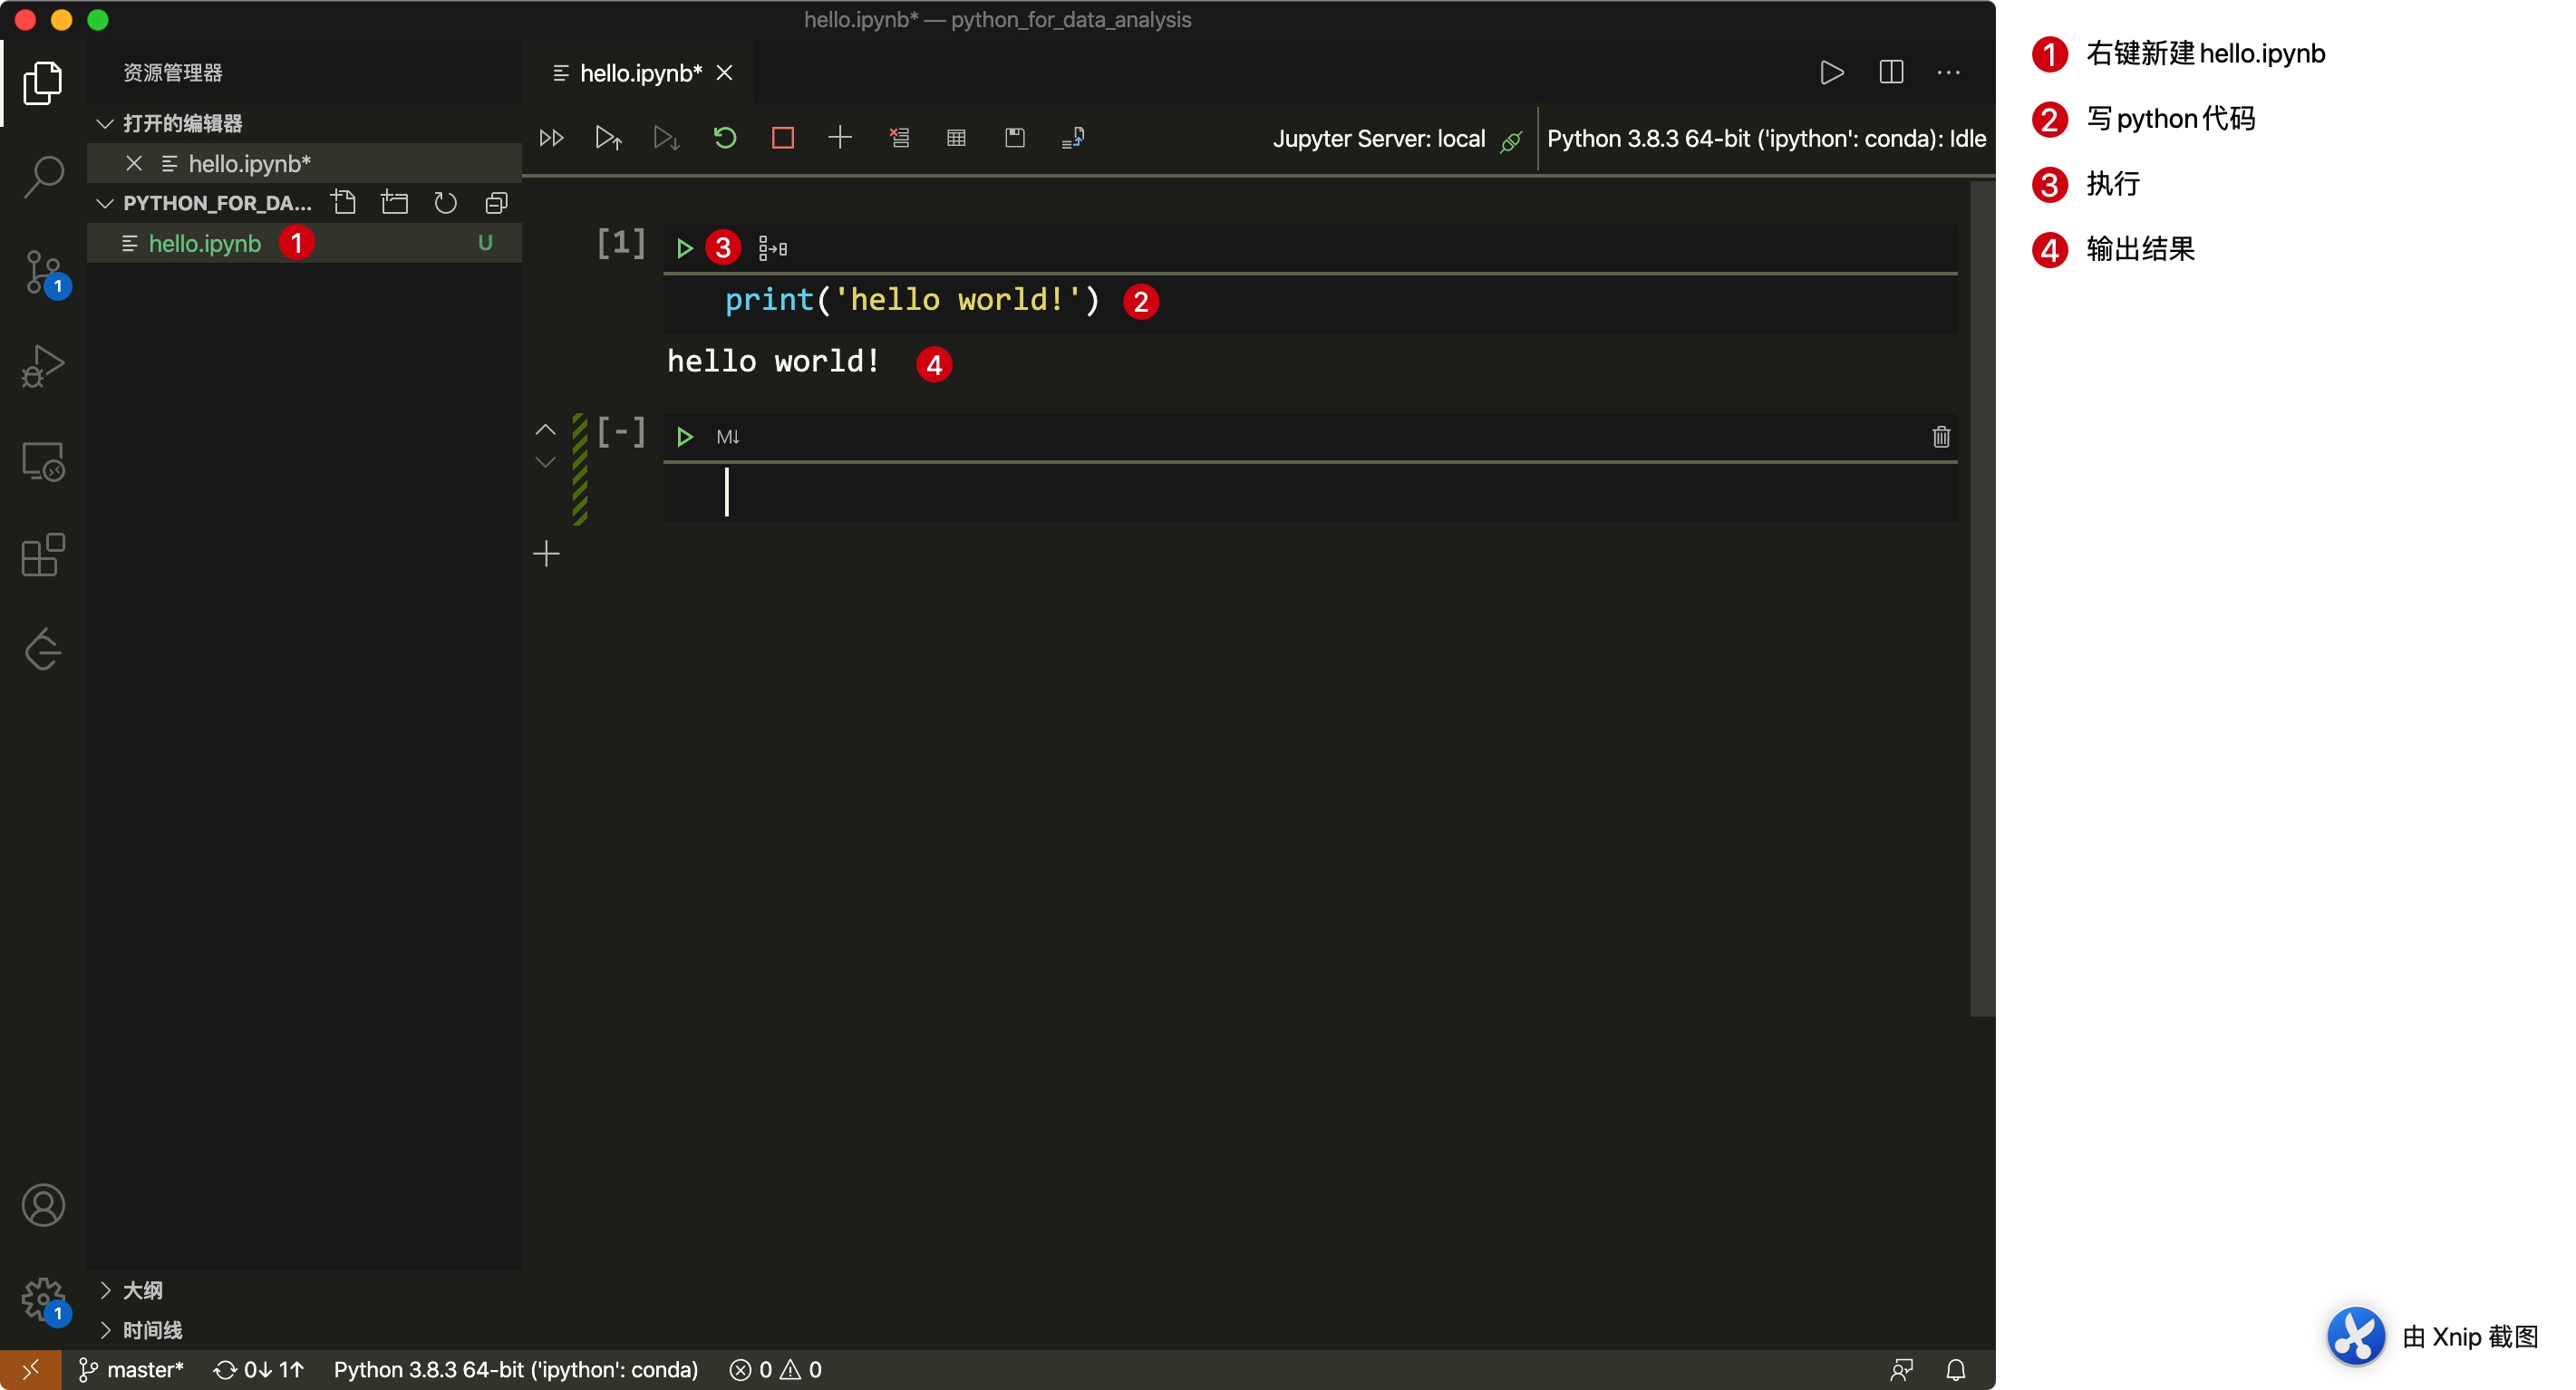Save the notebook with disk icon

click(x=1015, y=138)
